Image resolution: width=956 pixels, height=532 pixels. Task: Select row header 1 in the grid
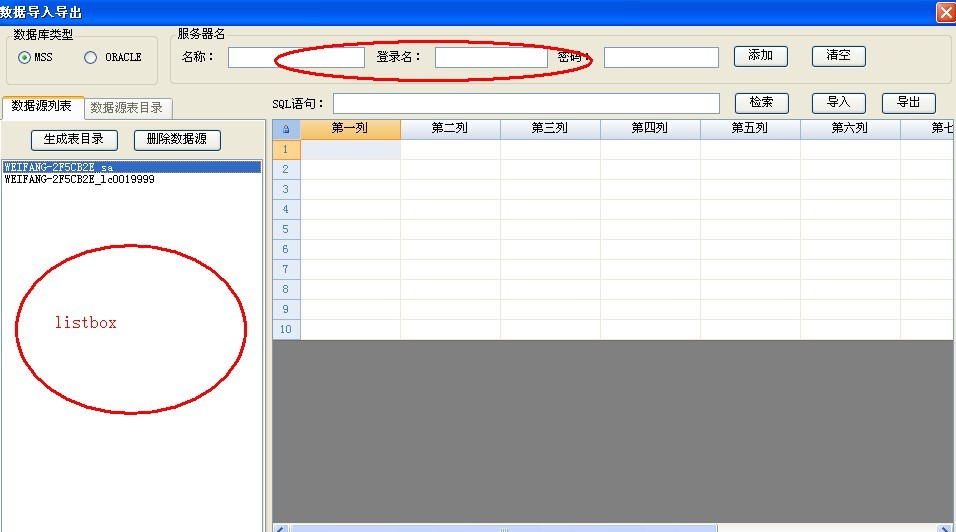[x=286, y=149]
